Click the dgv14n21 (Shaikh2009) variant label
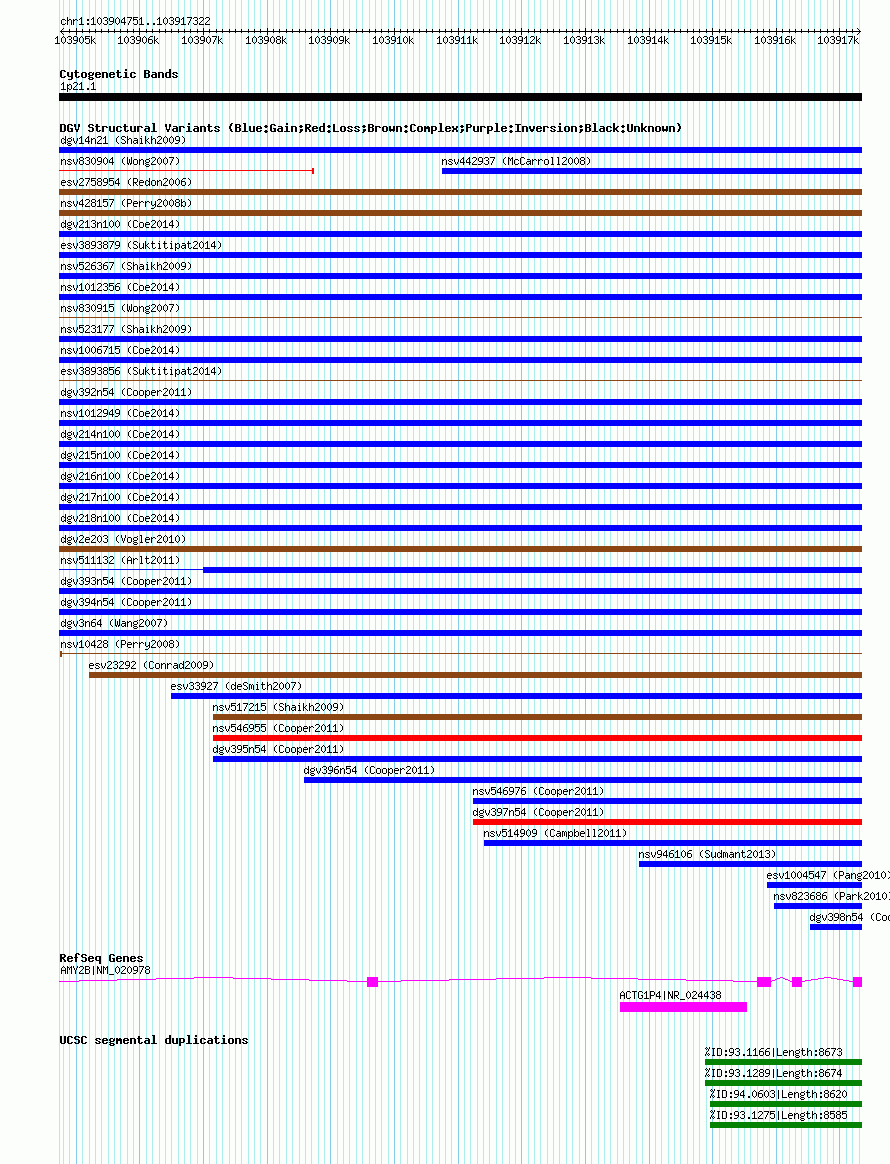Image resolution: width=890 pixels, height=1164 pixels. click(123, 140)
